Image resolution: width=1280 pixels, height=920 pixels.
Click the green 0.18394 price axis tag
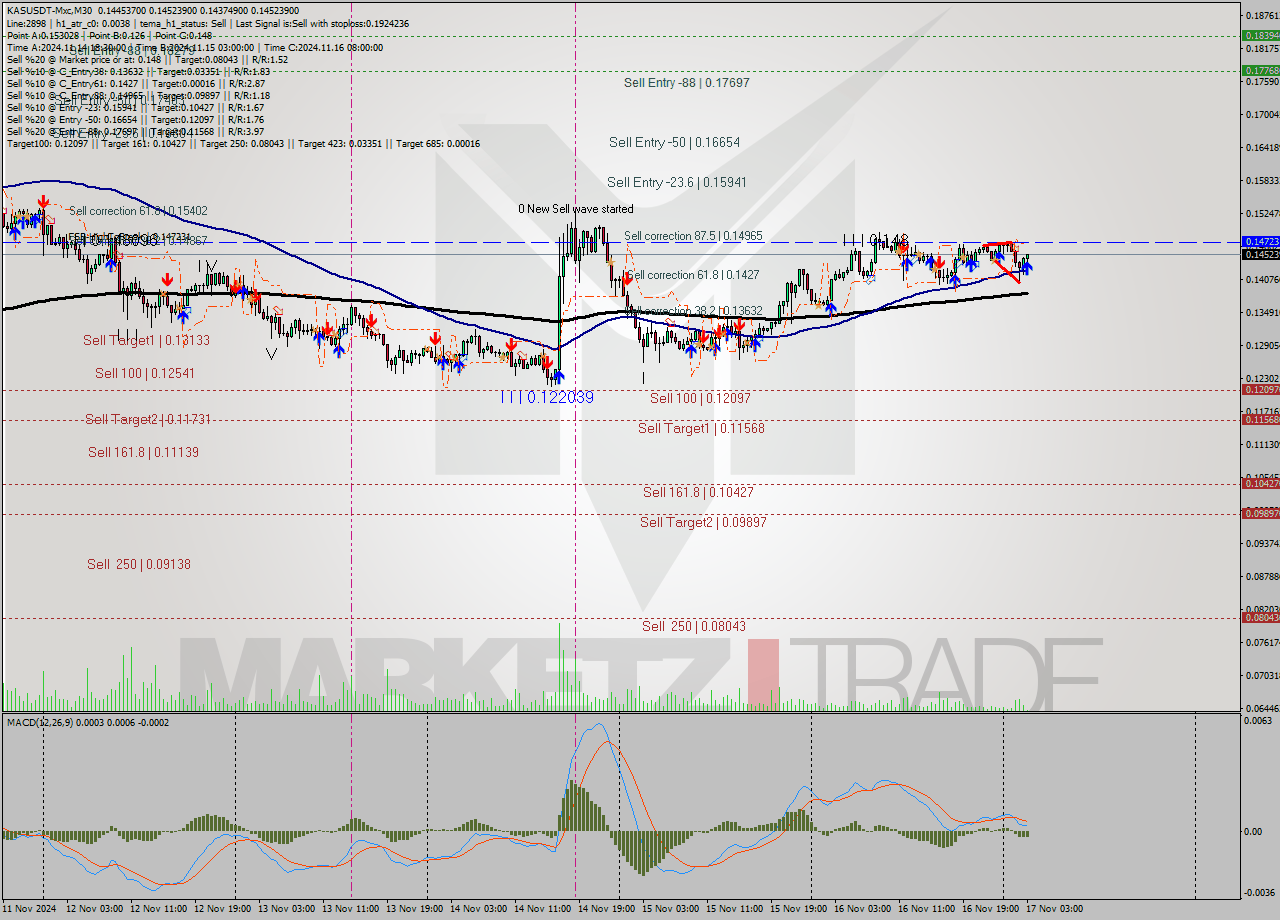pos(1260,35)
